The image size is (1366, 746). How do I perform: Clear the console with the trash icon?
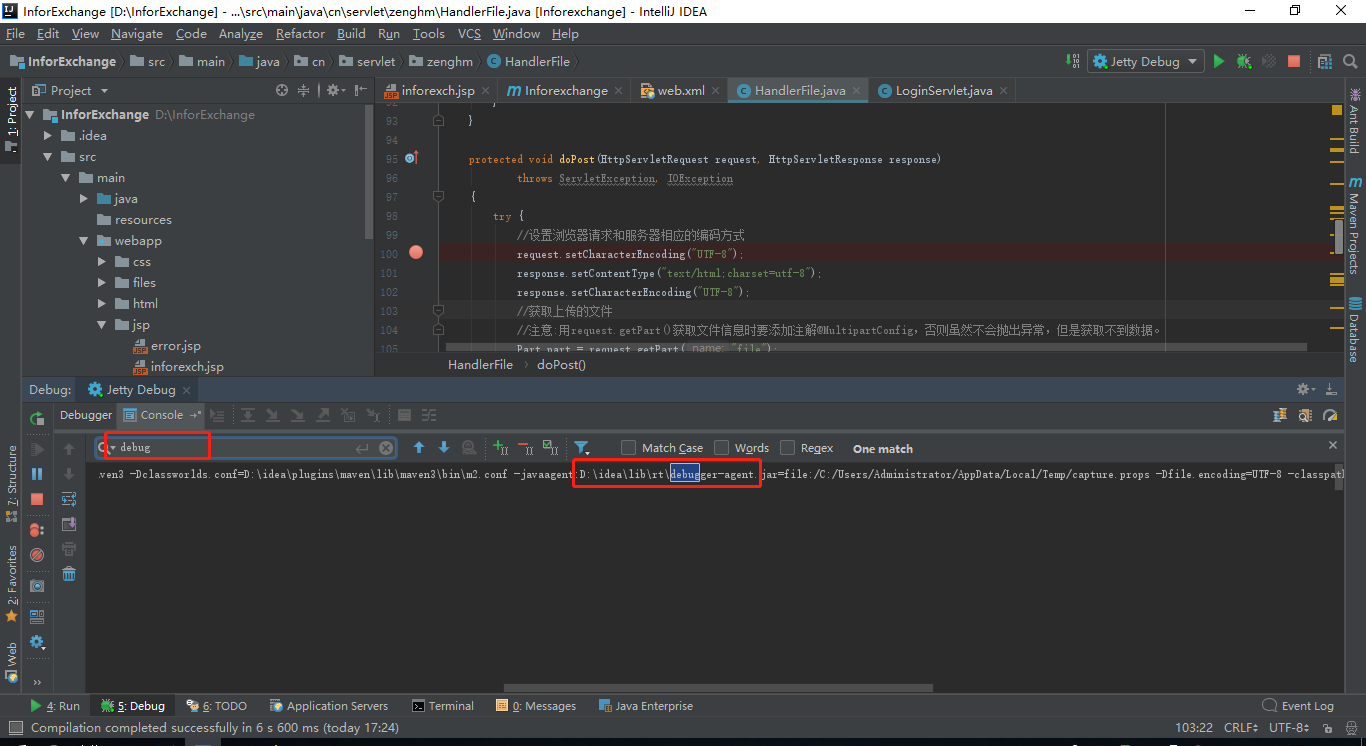[67, 574]
